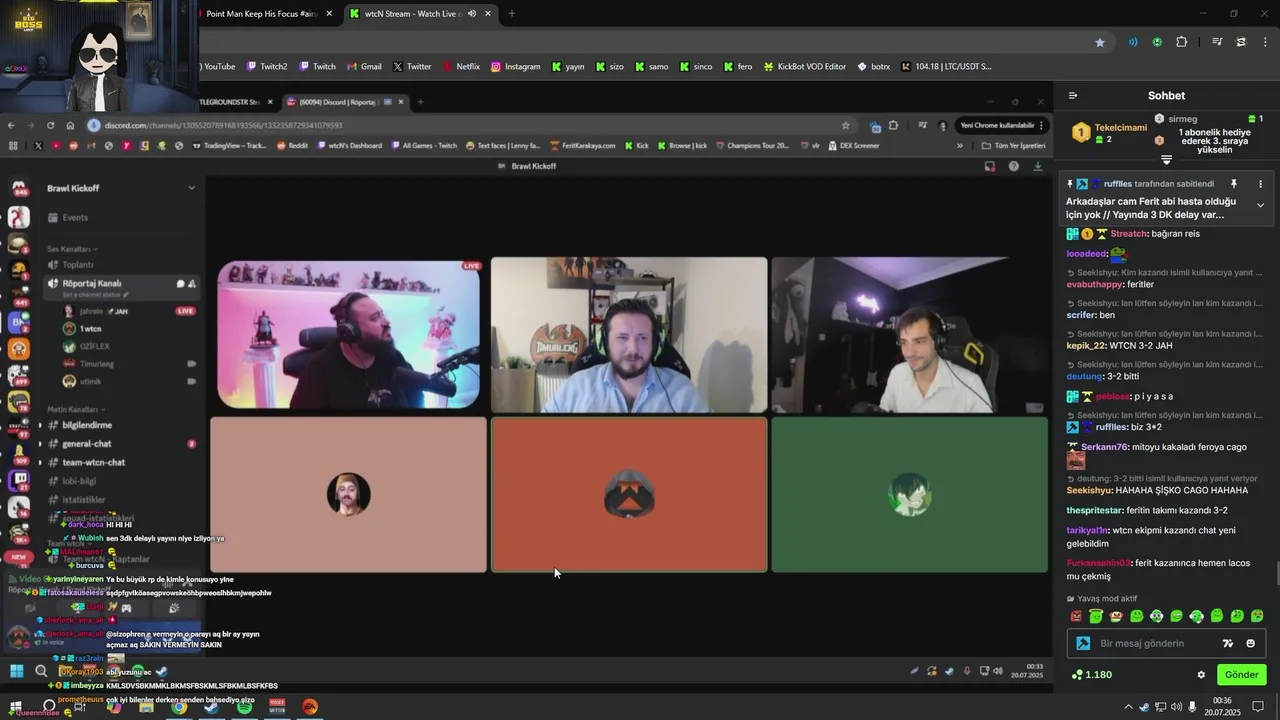Open team-wtcn-chat text channel
The height and width of the screenshot is (720, 1280).
[x=93, y=463]
